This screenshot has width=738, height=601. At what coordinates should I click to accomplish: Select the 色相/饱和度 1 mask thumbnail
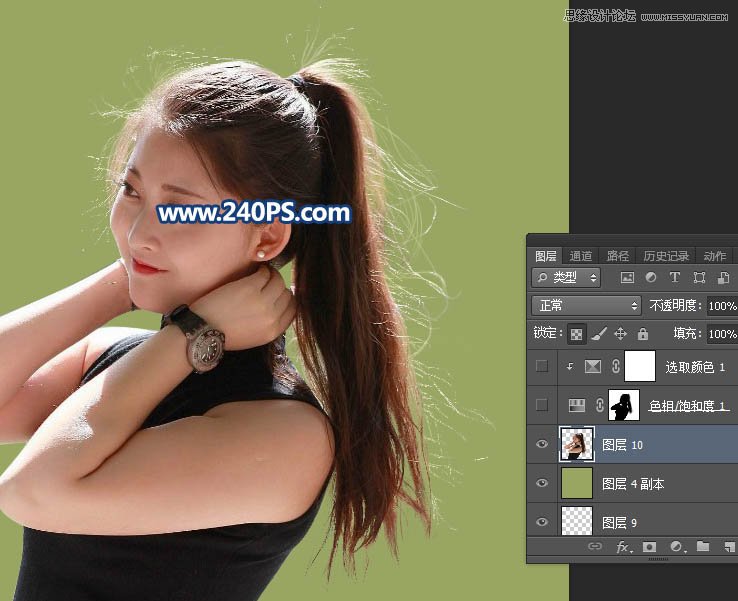pyautogui.click(x=624, y=405)
